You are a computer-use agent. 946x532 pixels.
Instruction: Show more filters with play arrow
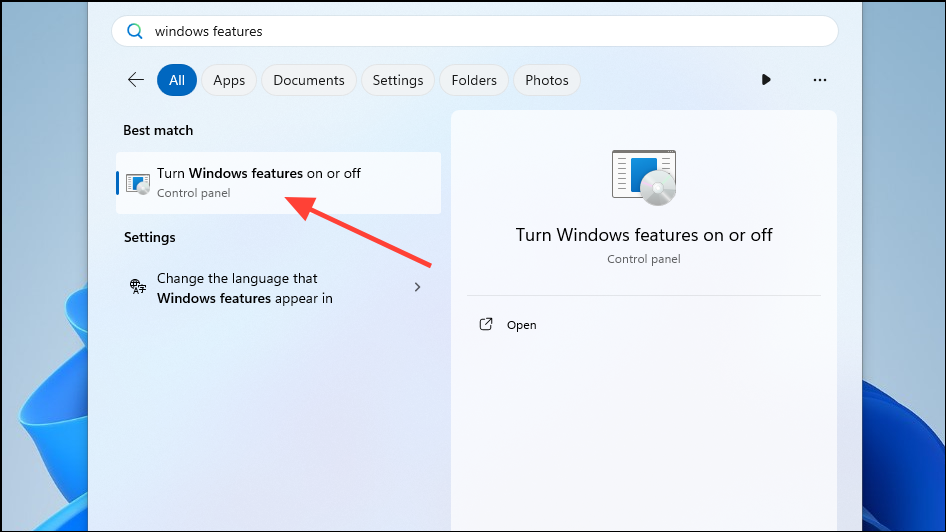[x=766, y=80]
